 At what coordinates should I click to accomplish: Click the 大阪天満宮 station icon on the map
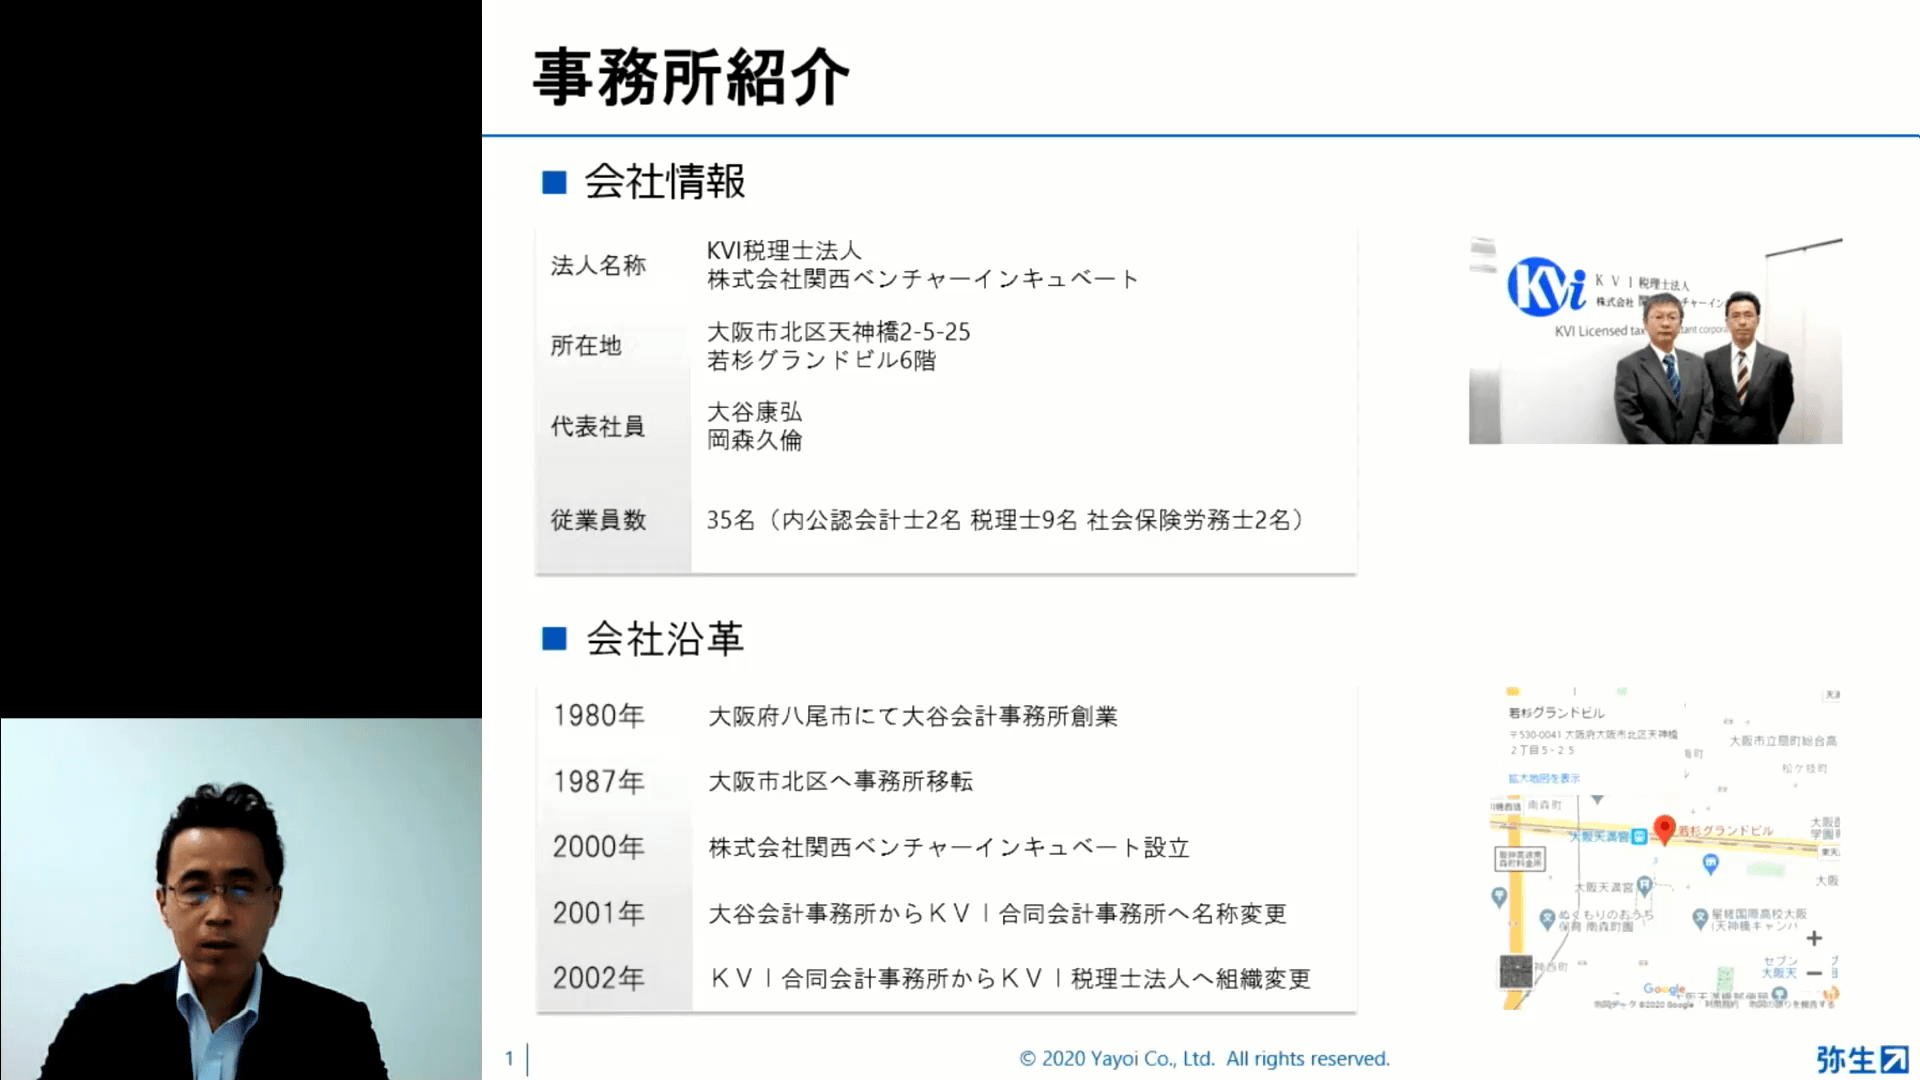[1639, 836]
